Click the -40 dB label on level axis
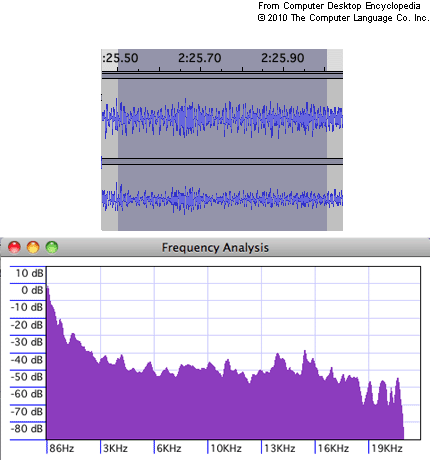Screen dimensions: 430x460 click(x=27, y=360)
